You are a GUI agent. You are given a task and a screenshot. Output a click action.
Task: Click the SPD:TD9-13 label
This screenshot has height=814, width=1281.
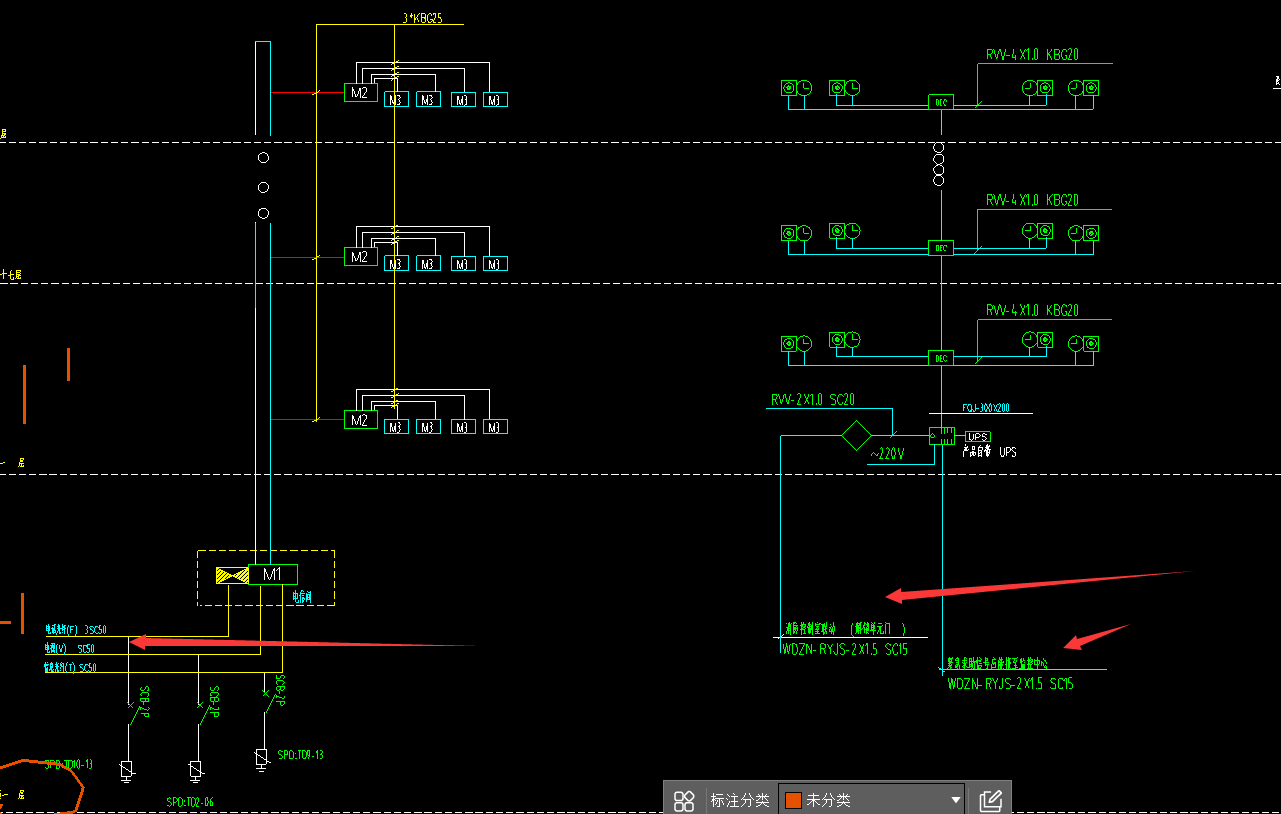301,755
